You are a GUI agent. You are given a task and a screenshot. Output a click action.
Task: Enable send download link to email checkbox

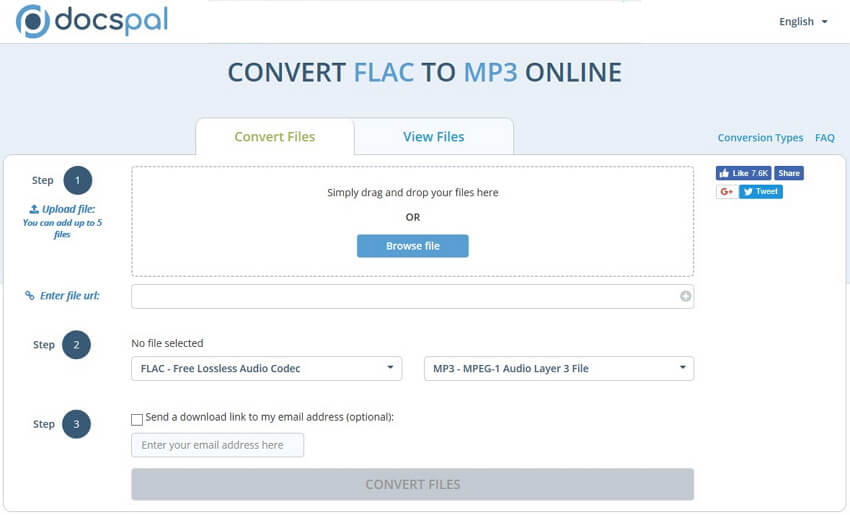[137, 419]
